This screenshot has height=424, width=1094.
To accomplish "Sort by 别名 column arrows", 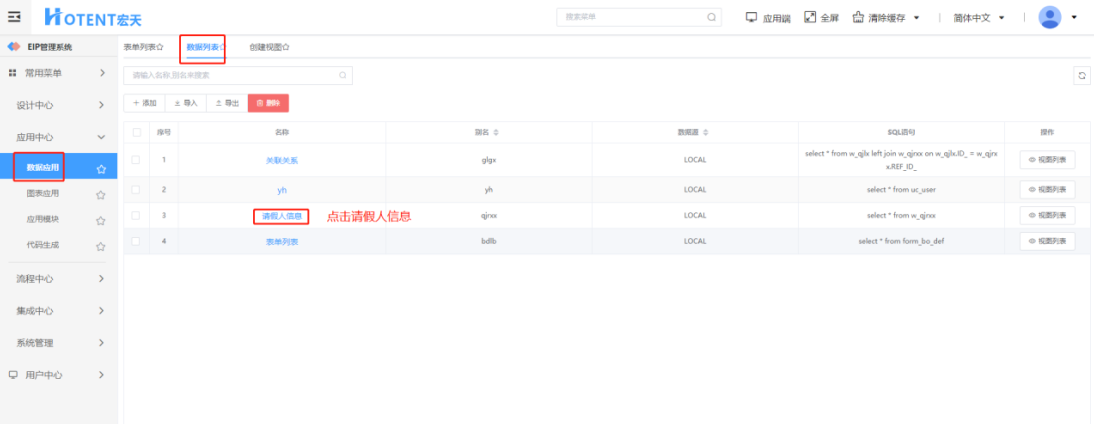I will [x=496, y=132].
